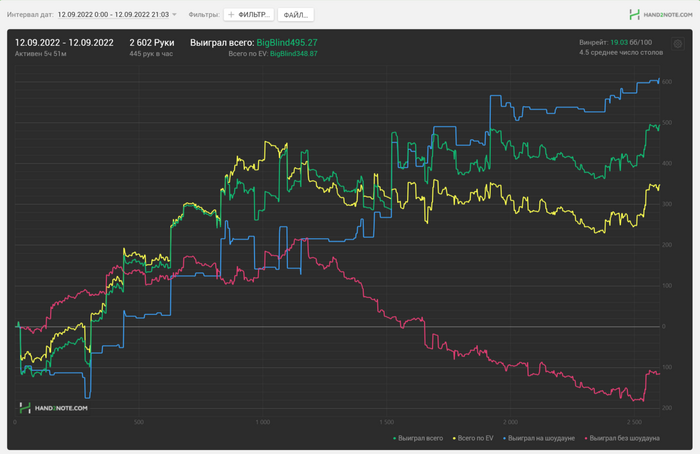Click the BigBlind495.27 total won value

click(287, 43)
